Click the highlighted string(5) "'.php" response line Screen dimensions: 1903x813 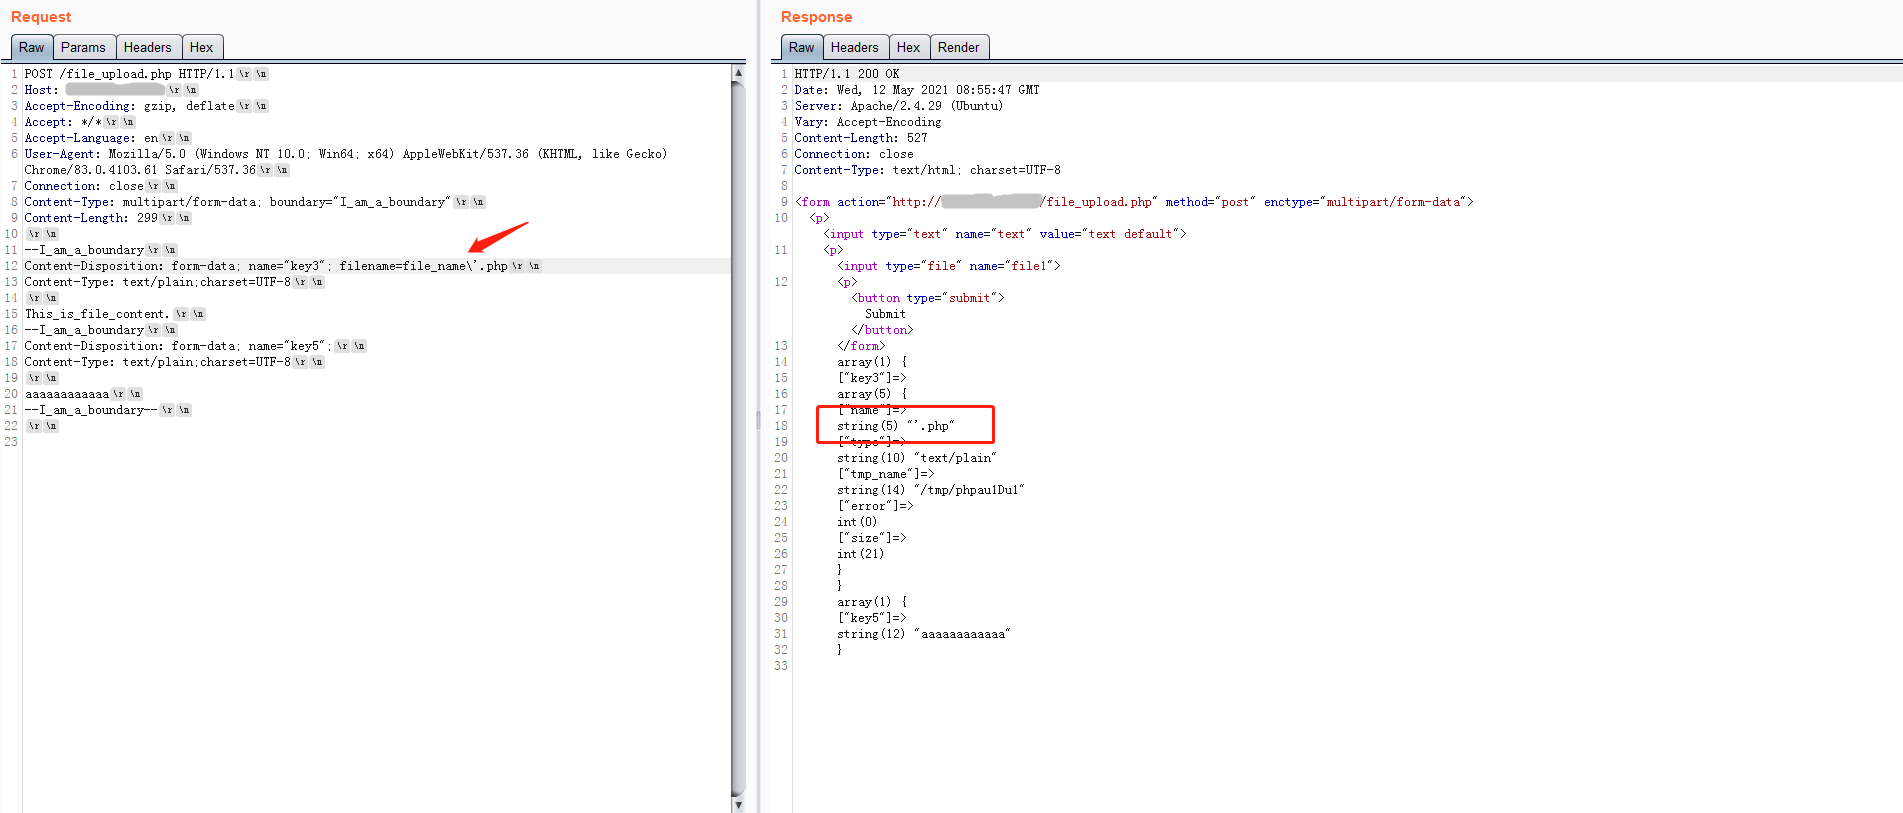[896, 426]
